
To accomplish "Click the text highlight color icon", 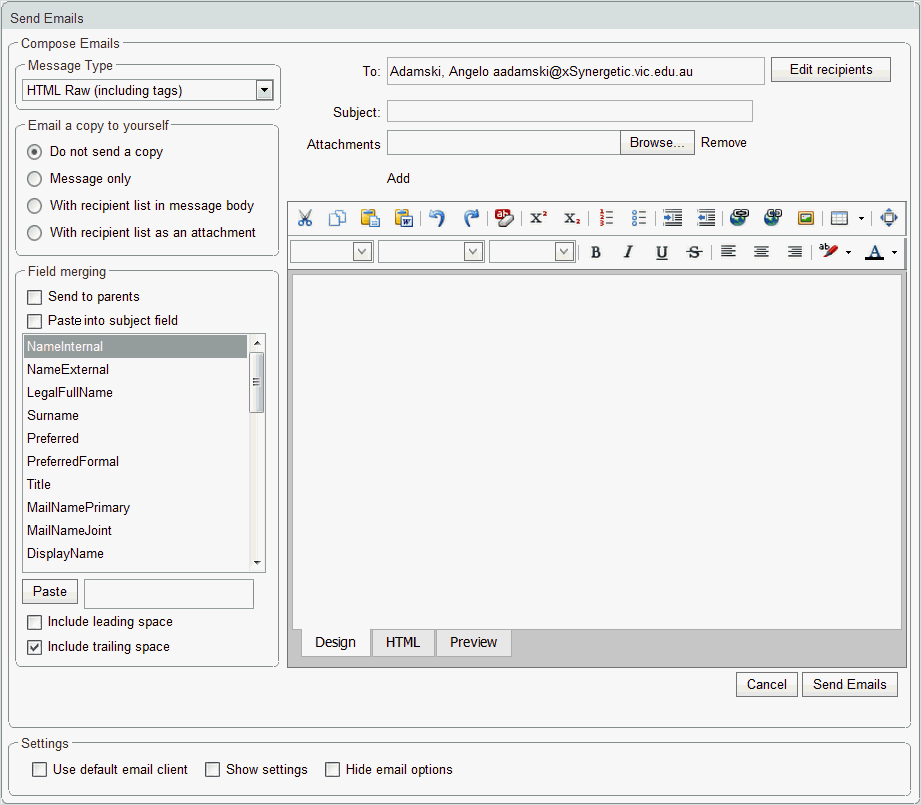I will 828,251.
